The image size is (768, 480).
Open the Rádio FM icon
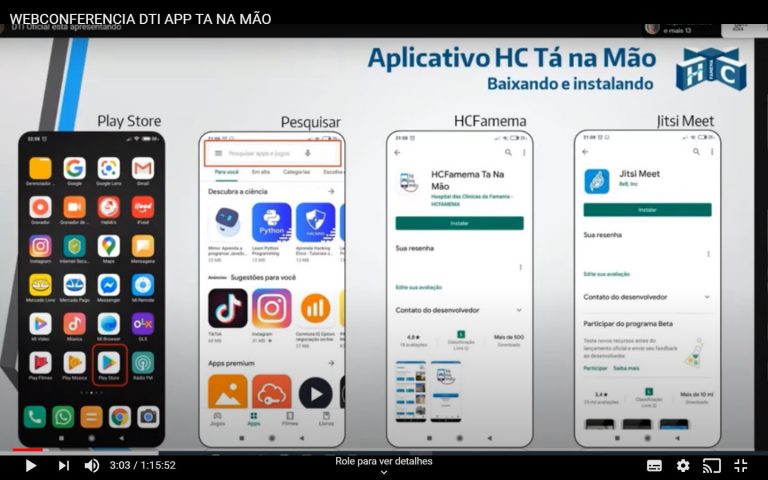143,362
